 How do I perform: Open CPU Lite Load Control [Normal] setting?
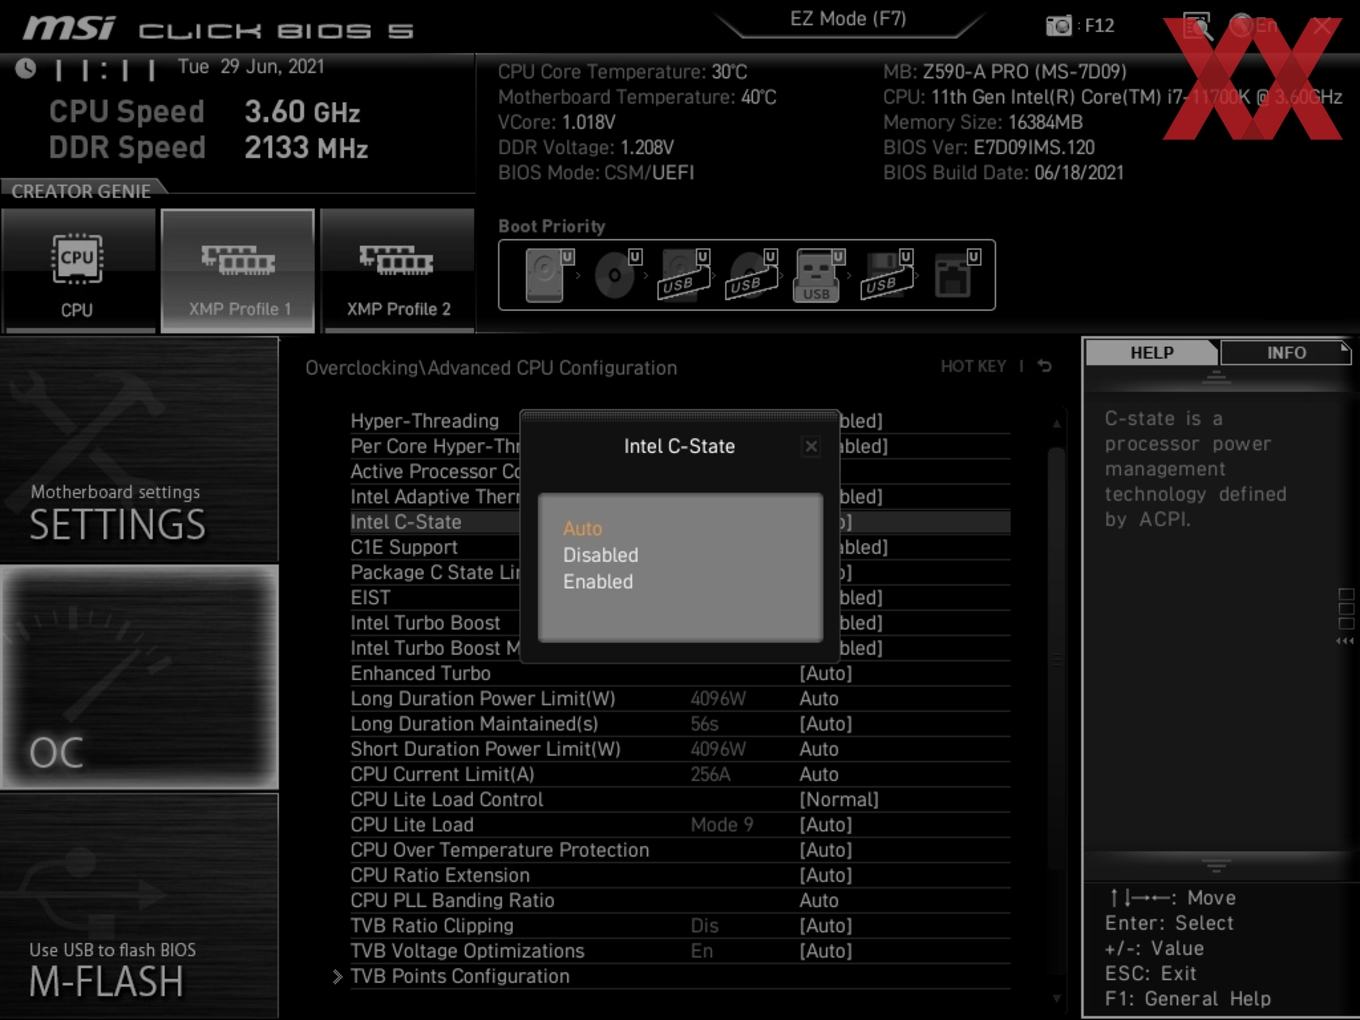click(x=680, y=799)
